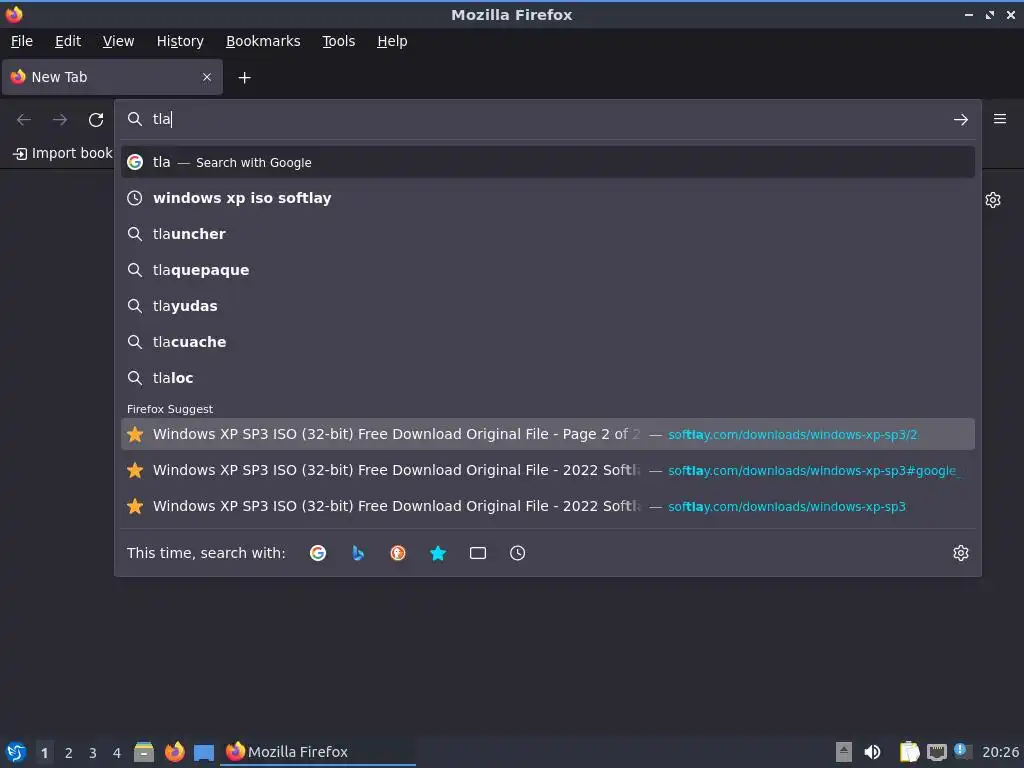1024x768 pixels.
Task: Select the 'tlayudas' suggestion
Action: 548,306
